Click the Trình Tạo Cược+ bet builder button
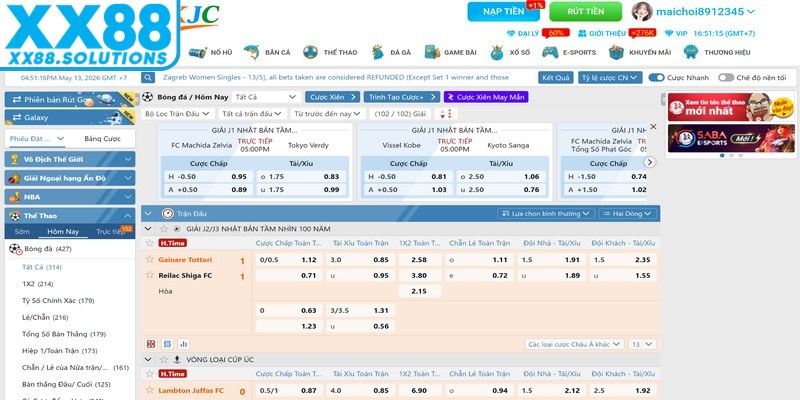The image size is (800, 400). [402, 97]
